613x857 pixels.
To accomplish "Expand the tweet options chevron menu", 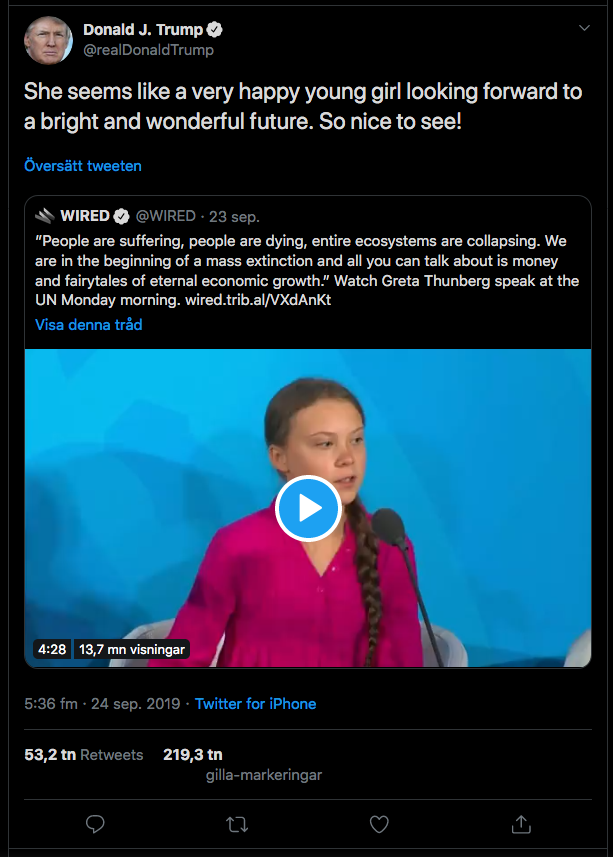I will [x=585, y=29].
